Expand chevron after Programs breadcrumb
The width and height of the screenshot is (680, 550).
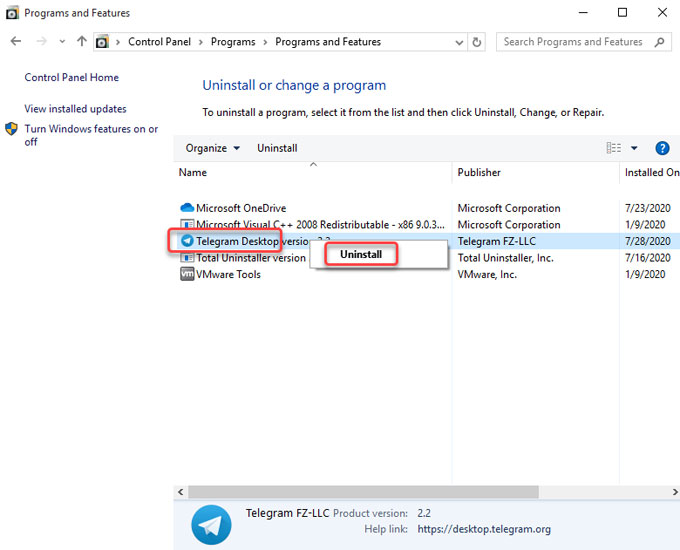pyautogui.click(x=265, y=42)
